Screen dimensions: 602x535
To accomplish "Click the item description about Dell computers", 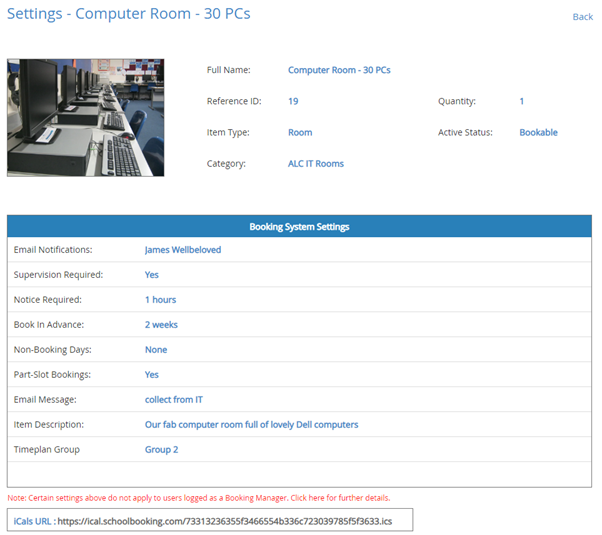I will pyautogui.click(x=251, y=424).
